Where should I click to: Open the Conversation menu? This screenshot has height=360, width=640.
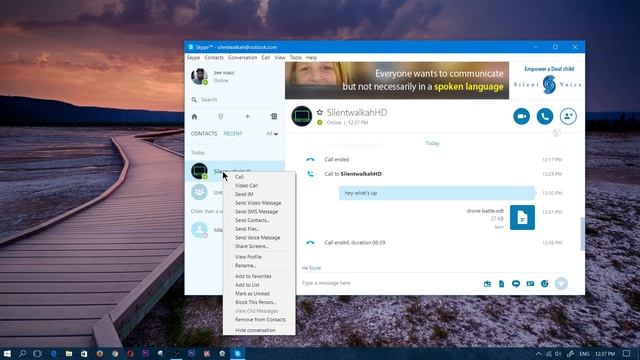(242, 58)
